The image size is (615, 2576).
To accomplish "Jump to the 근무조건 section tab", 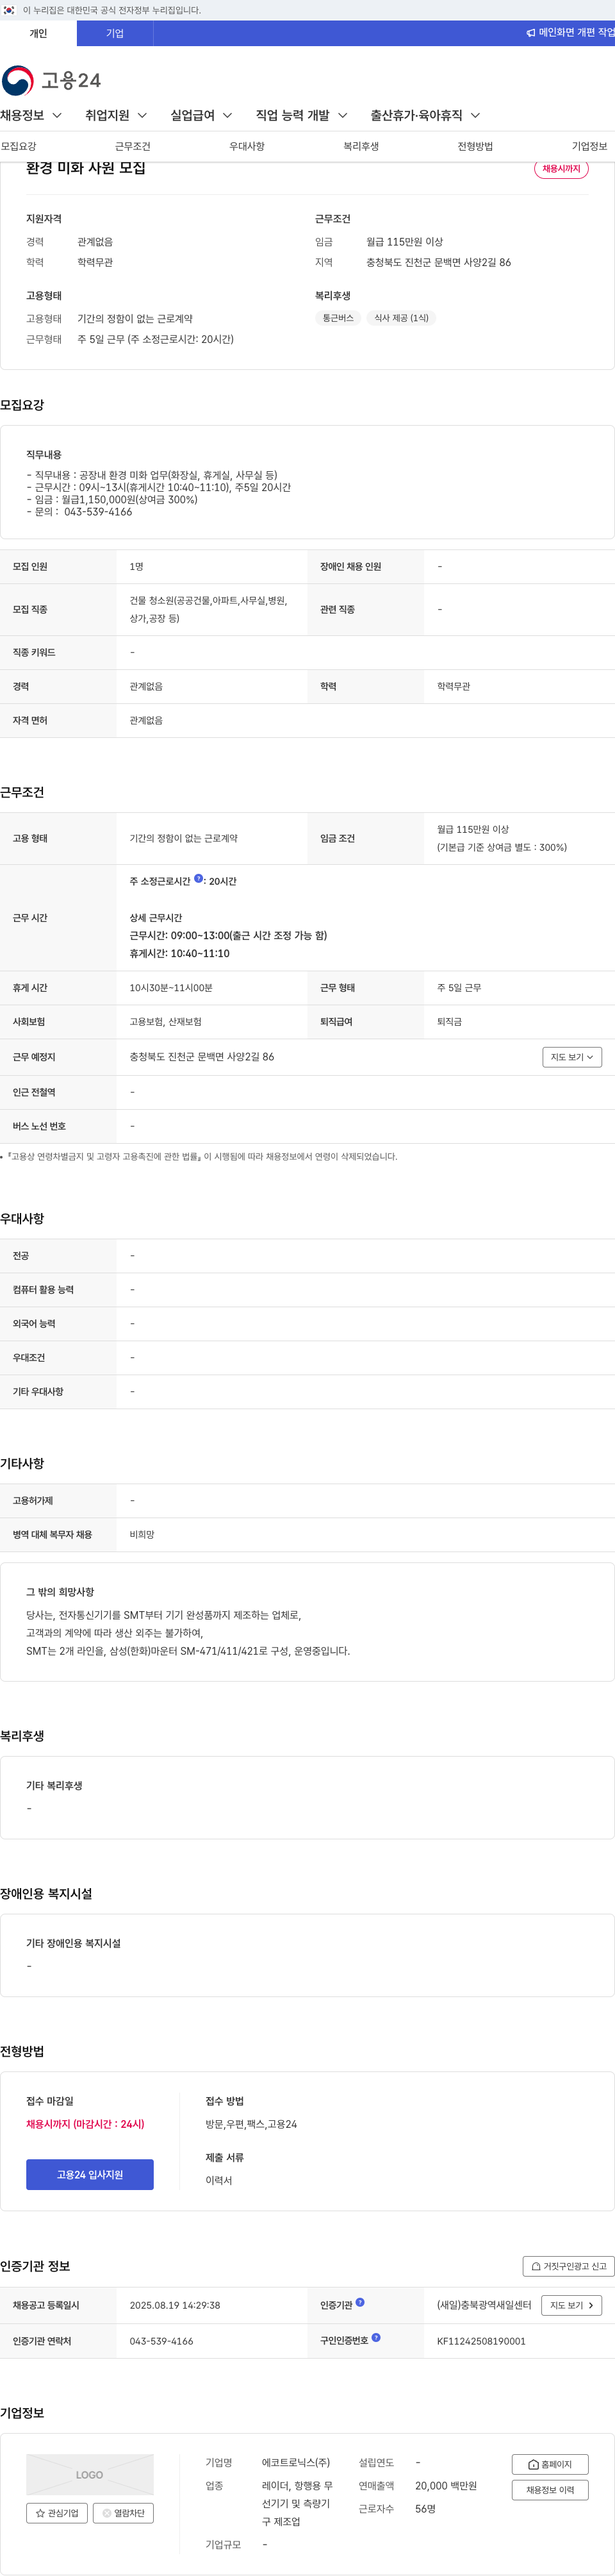I will pyautogui.click(x=132, y=146).
